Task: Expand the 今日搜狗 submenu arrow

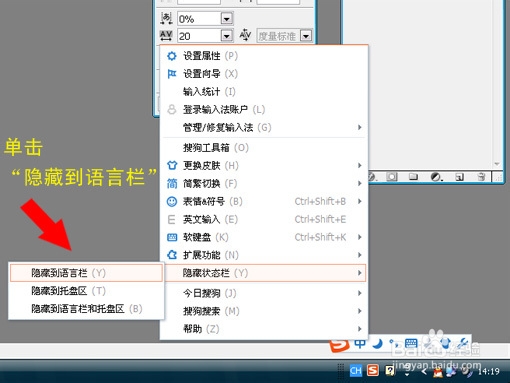Action: pyautogui.click(x=359, y=293)
